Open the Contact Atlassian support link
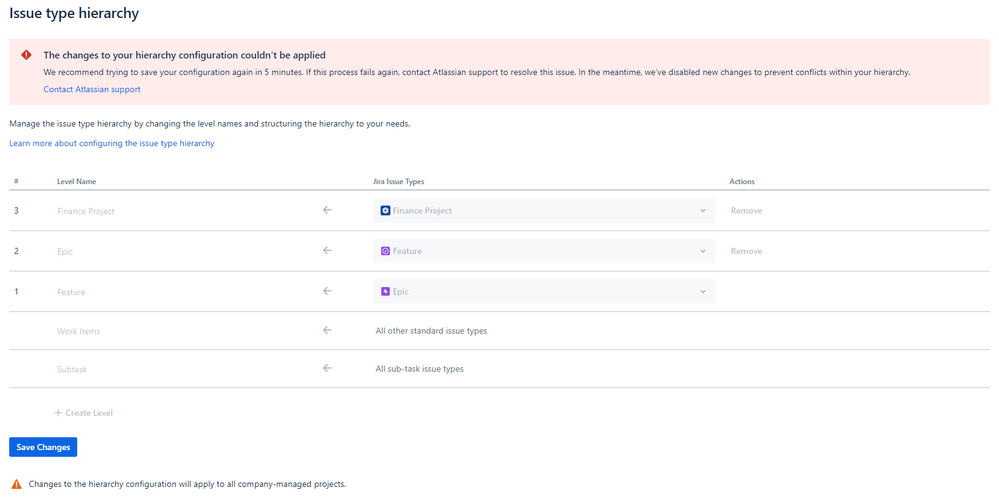This screenshot has width=999, height=500. click(92, 89)
